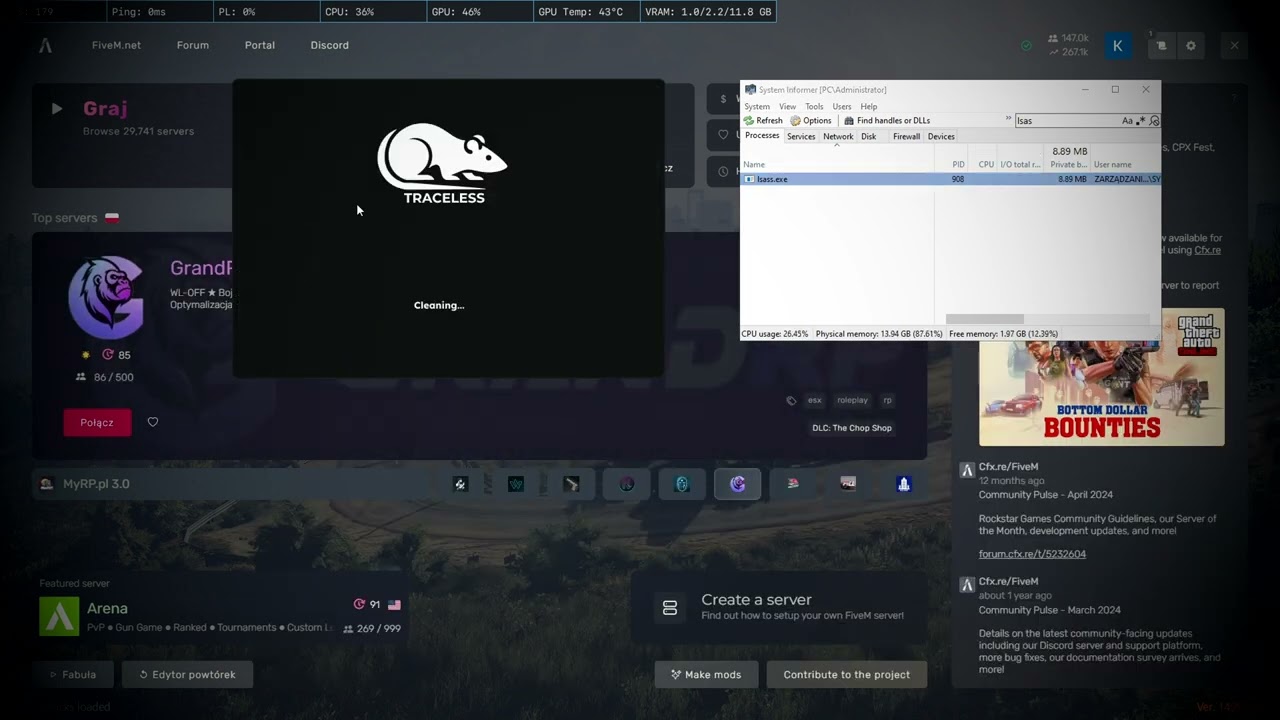The image size is (1280, 720).
Task: Switch to the Devices tab
Action: click(x=941, y=136)
